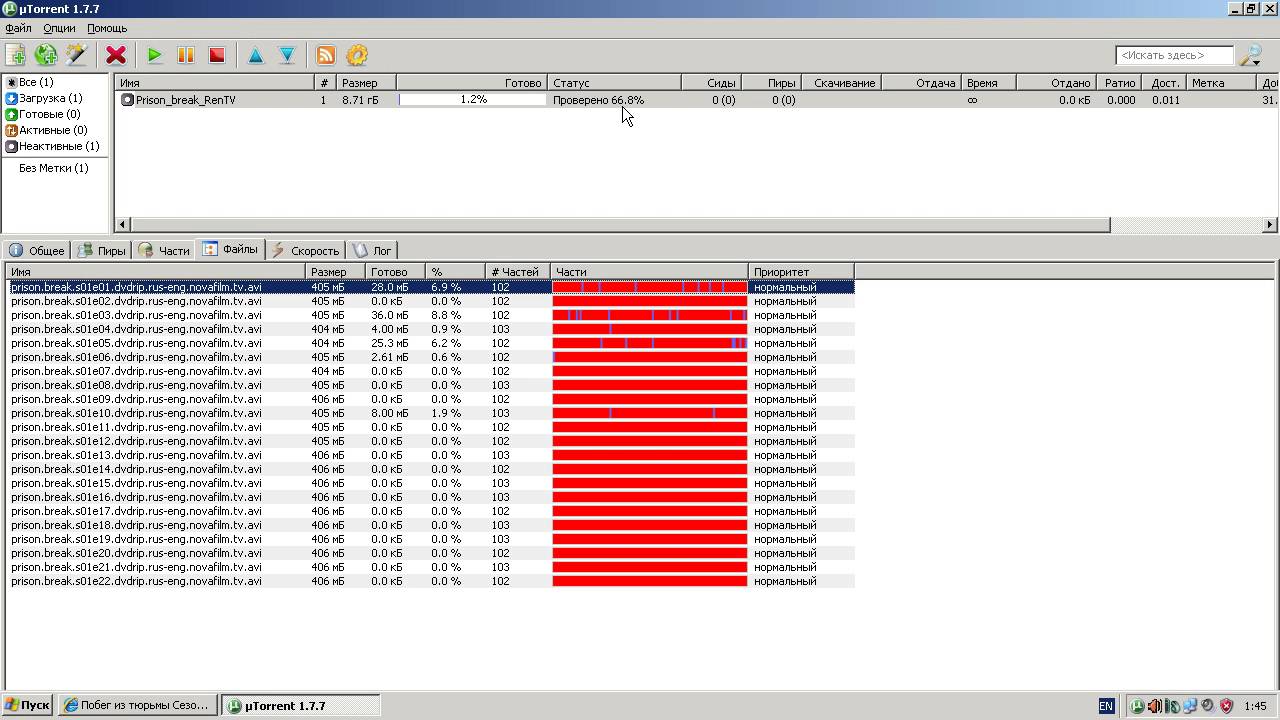
Task: Click the pieces bar of the s01e05 file
Action: click(x=650, y=343)
